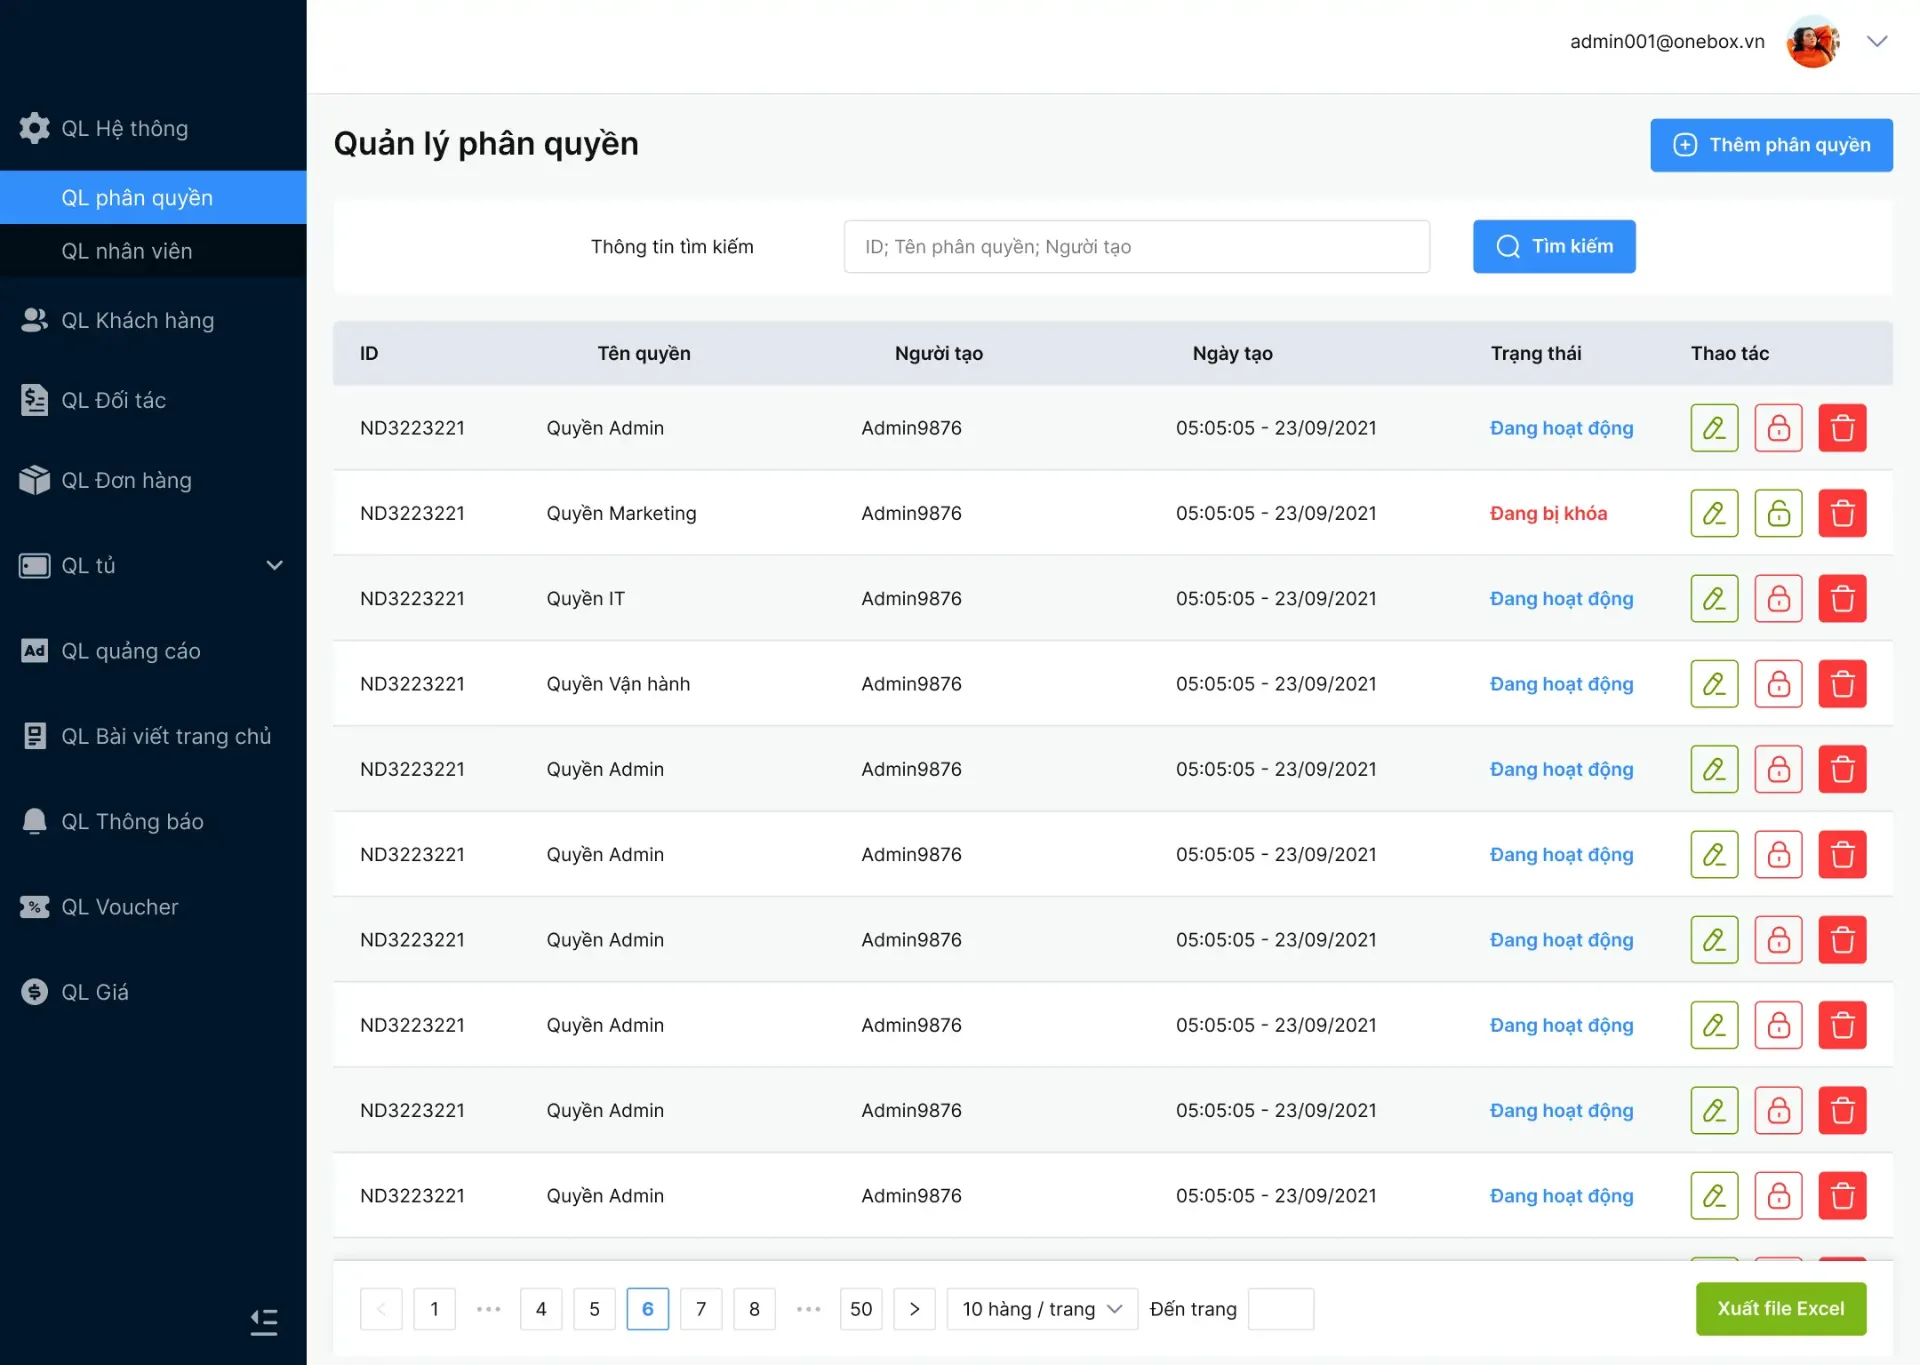Delete the Quyền Vận hành row
The image size is (1920, 1365).
(x=1842, y=684)
